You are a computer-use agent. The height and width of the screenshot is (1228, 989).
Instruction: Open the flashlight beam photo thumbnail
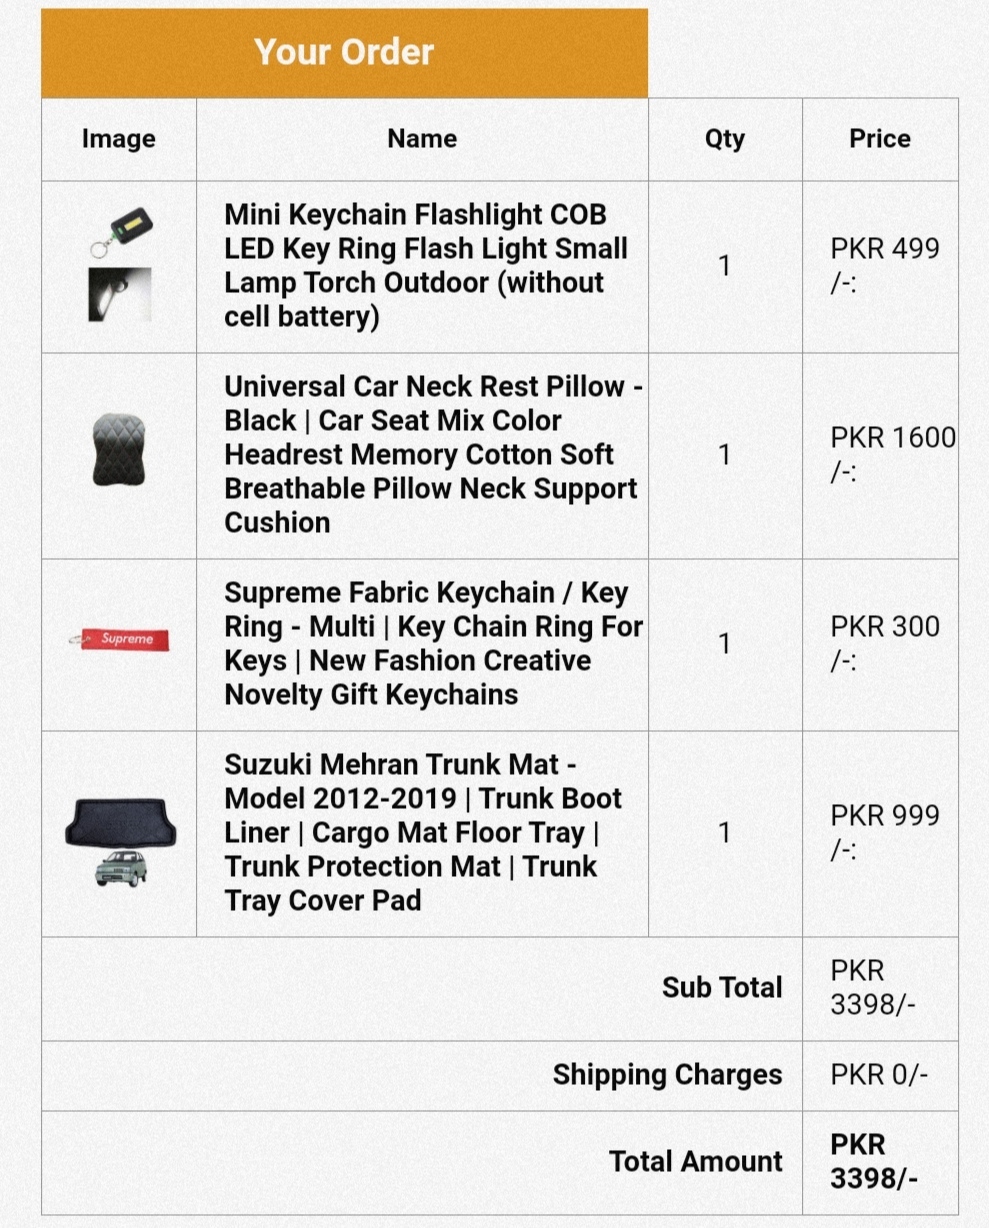tap(119, 294)
